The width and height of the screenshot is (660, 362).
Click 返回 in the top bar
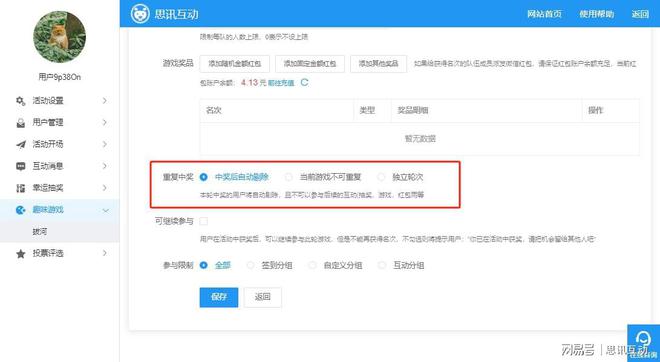tap(640, 14)
